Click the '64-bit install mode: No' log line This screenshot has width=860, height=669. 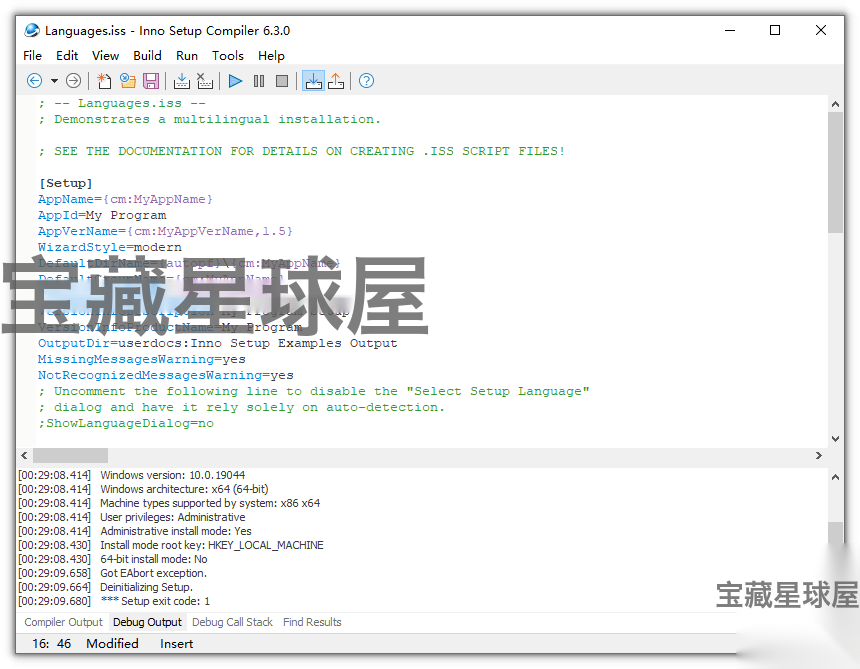point(154,559)
